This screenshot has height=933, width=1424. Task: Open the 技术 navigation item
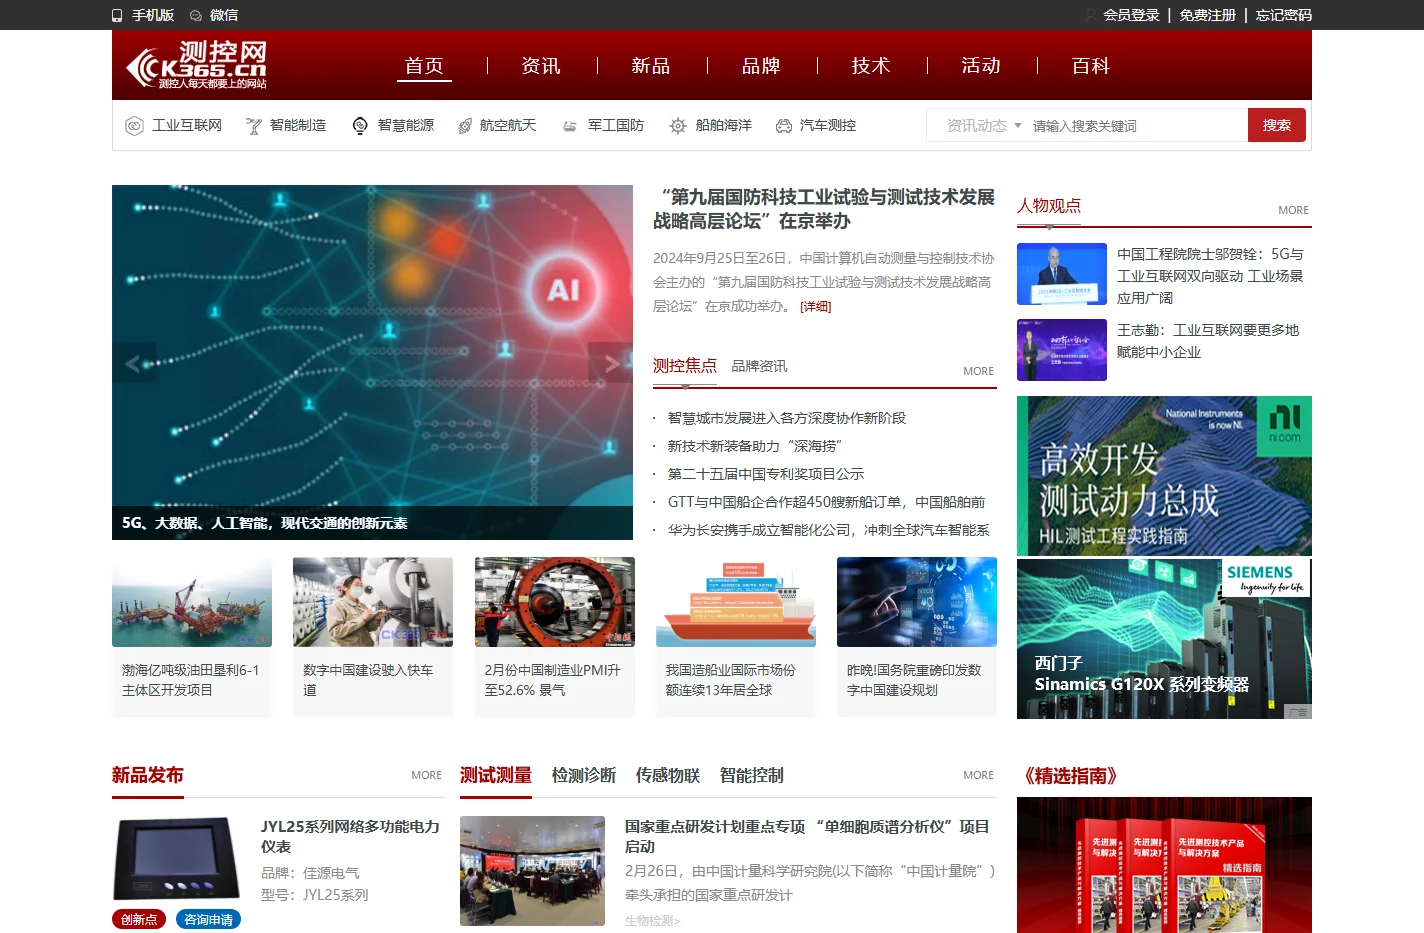click(871, 66)
